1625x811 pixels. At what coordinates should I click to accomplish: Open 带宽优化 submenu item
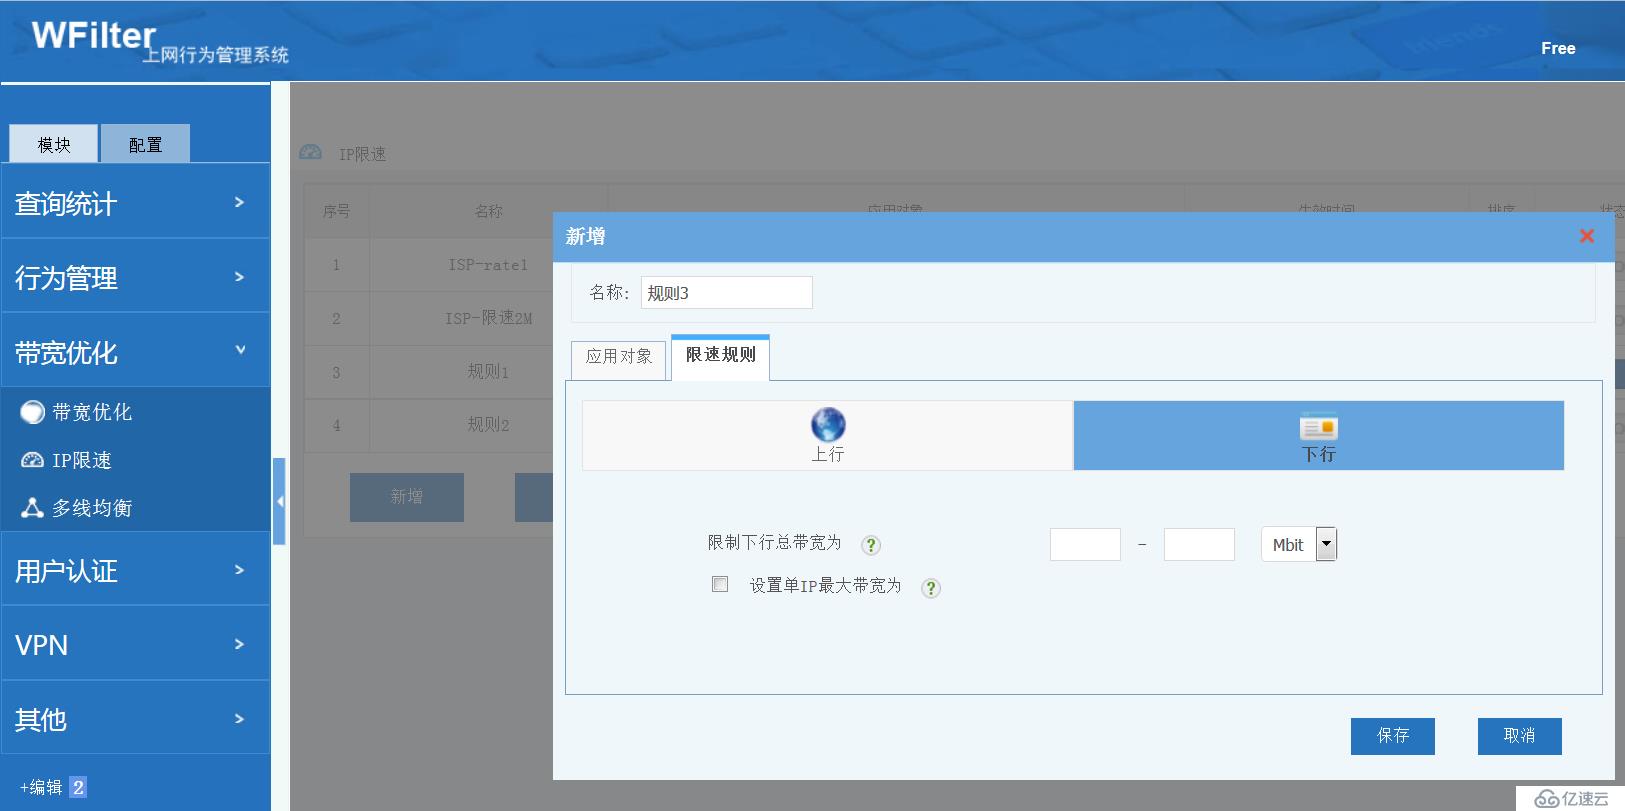[92, 412]
